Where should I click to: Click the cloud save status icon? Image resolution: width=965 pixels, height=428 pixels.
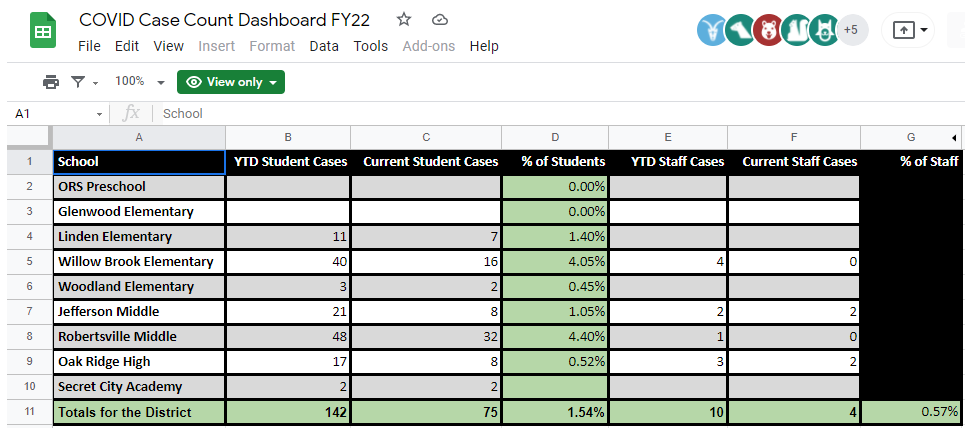point(439,20)
